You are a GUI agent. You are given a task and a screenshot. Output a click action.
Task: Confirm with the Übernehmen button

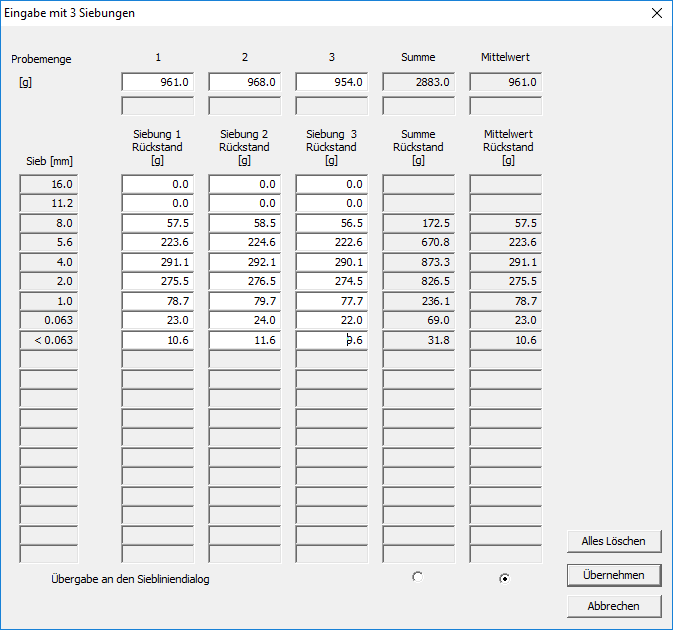614,575
